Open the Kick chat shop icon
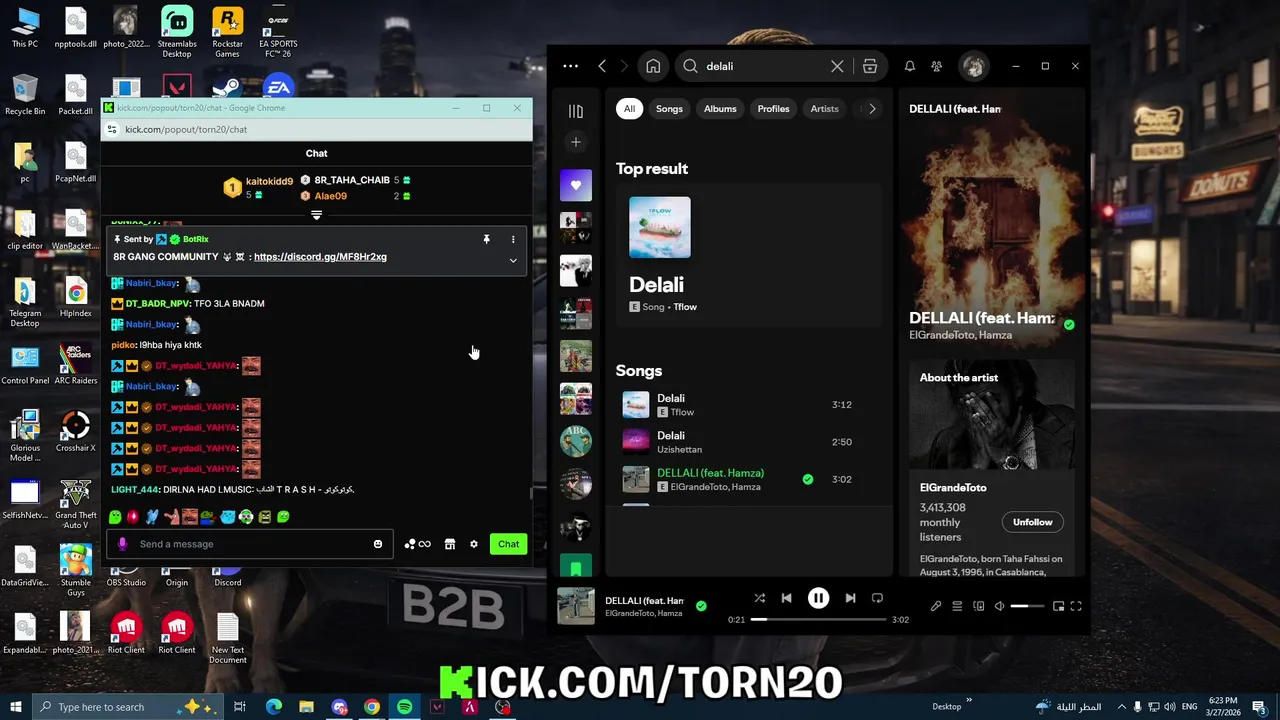This screenshot has height=720, width=1280. tap(450, 544)
